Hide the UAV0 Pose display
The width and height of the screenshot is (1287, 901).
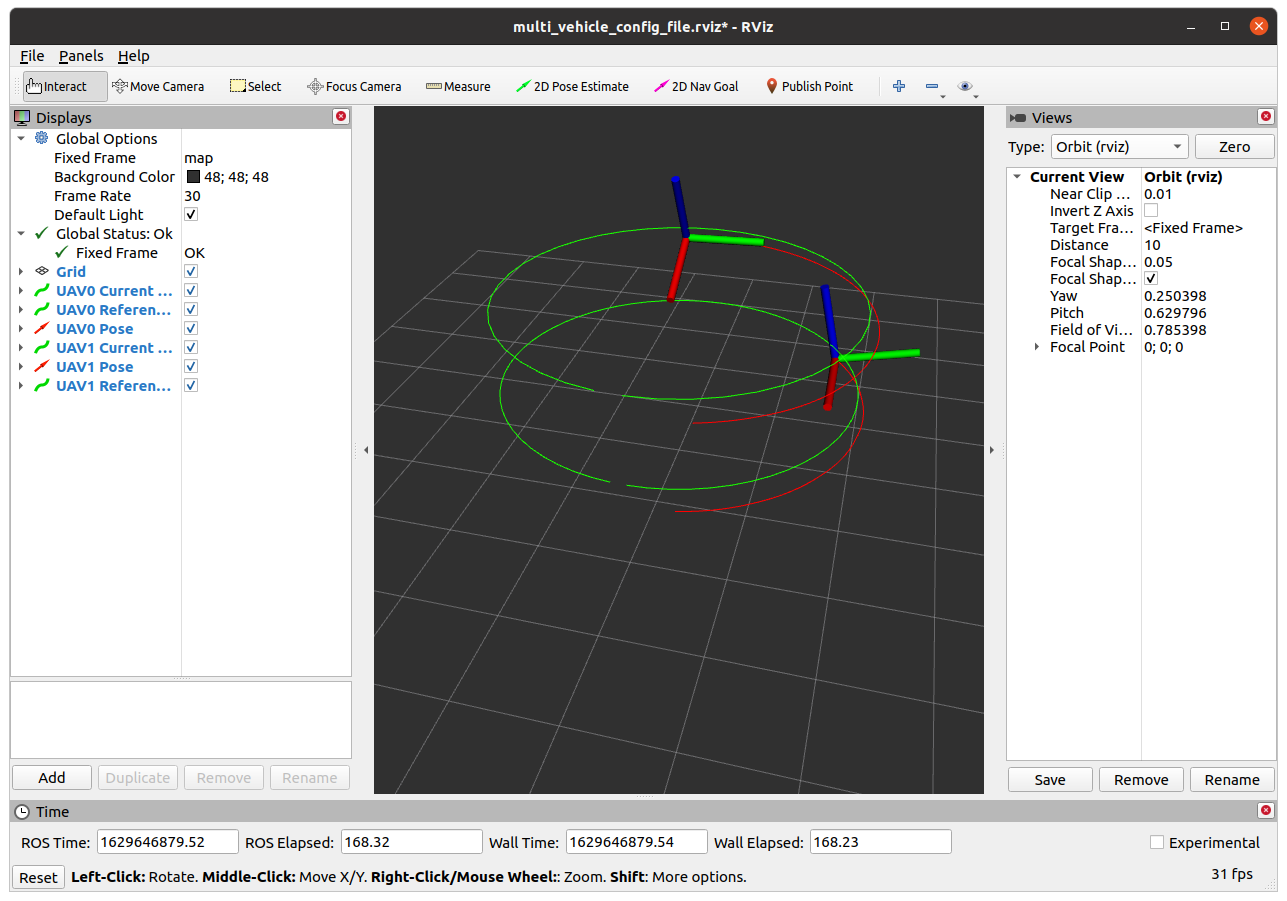tap(191, 328)
